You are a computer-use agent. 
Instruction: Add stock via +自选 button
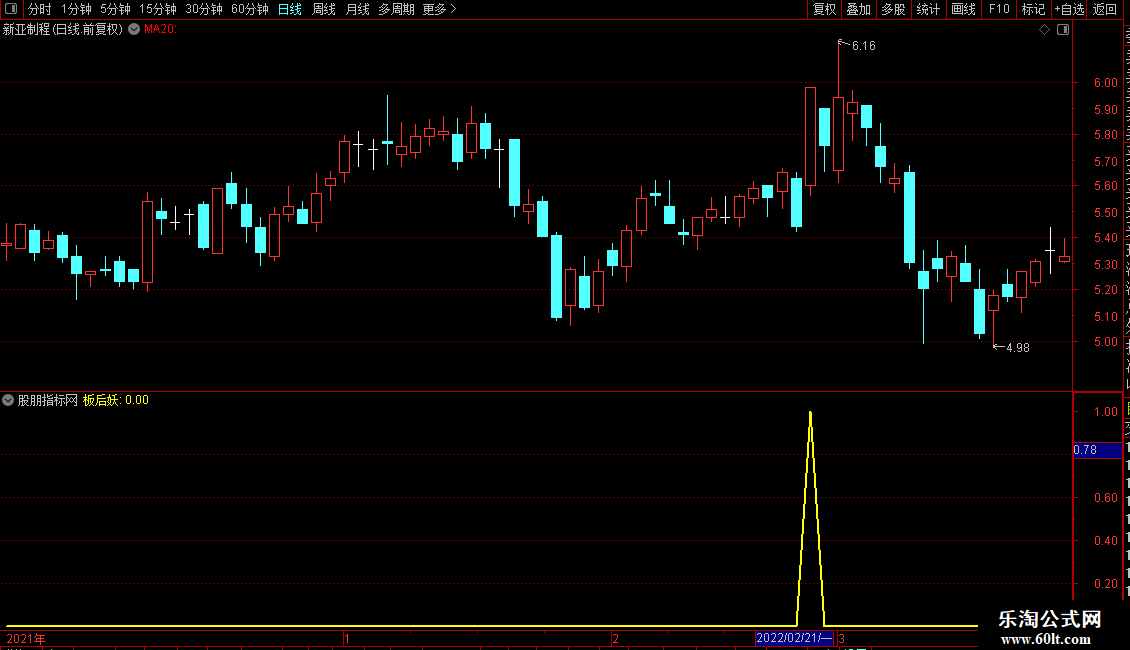(x=1069, y=9)
